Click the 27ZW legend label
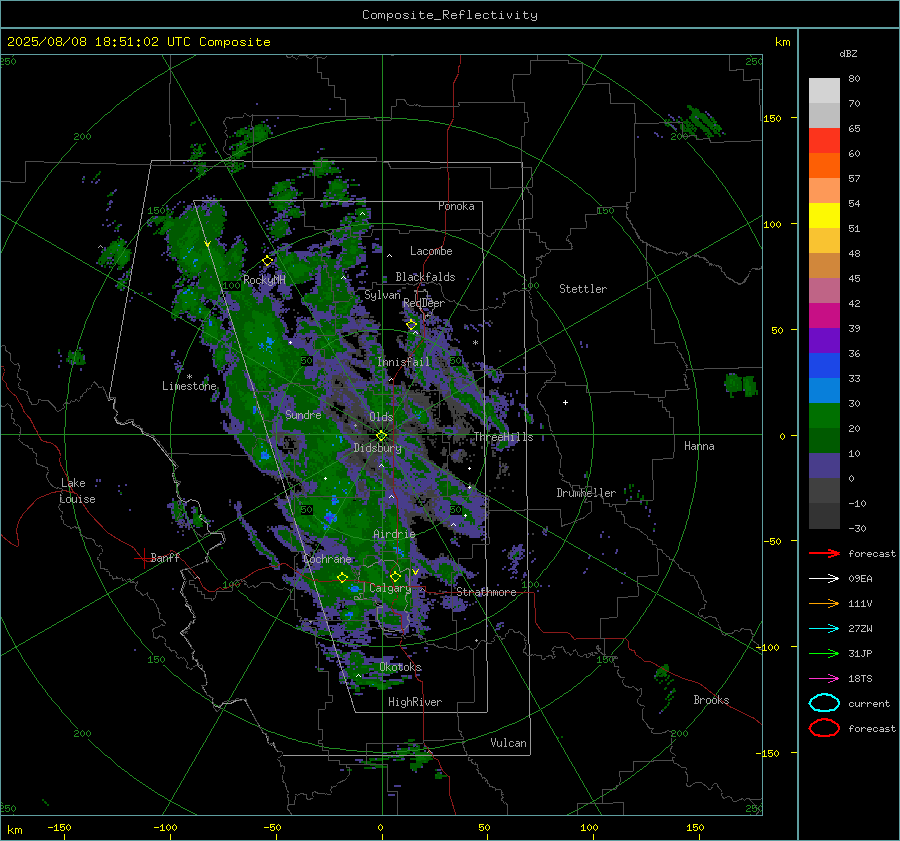The height and width of the screenshot is (841, 900). click(x=860, y=629)
